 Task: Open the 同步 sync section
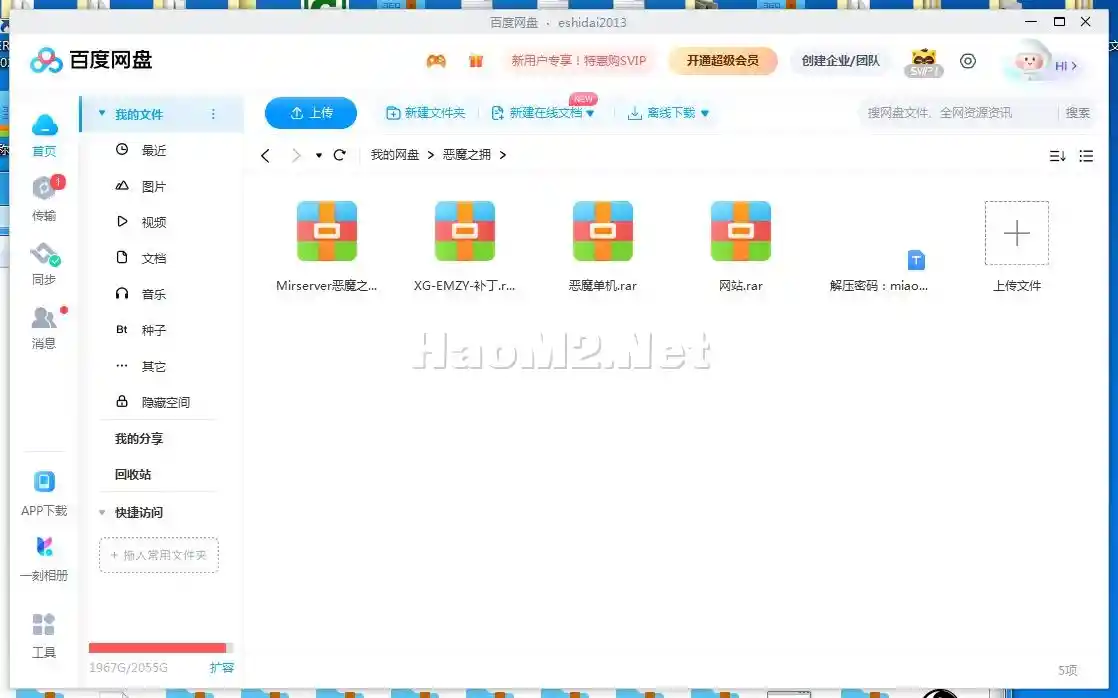[44, 263]
